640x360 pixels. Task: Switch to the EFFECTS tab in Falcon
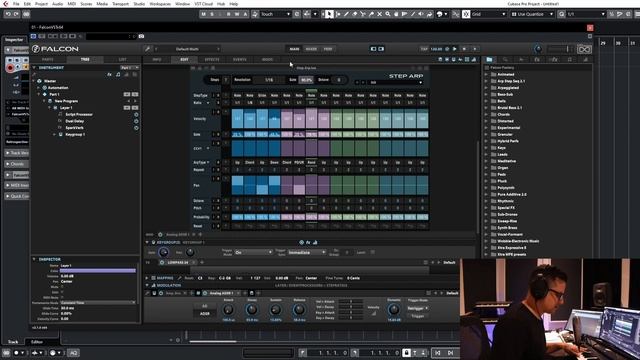point(212,60)
